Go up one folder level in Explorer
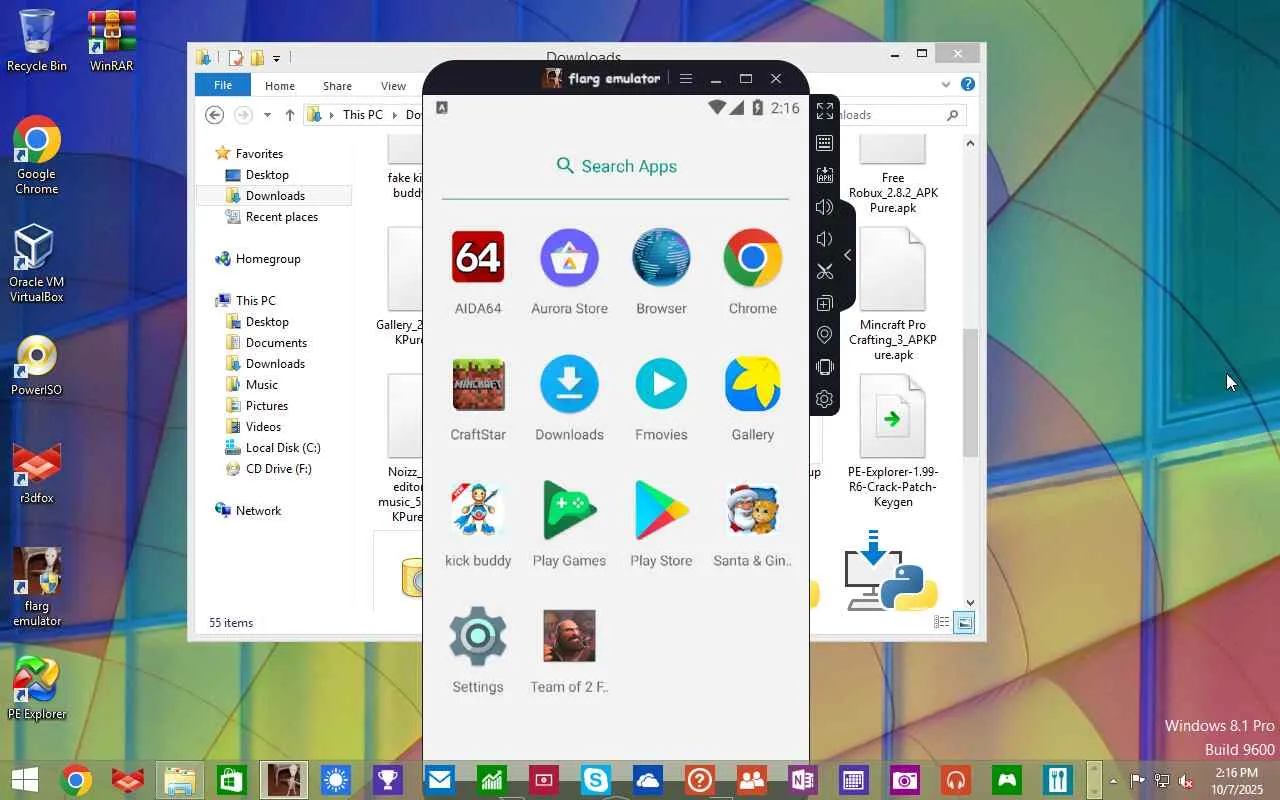Viewport: 1280px width, 800px height. (290, 115)
